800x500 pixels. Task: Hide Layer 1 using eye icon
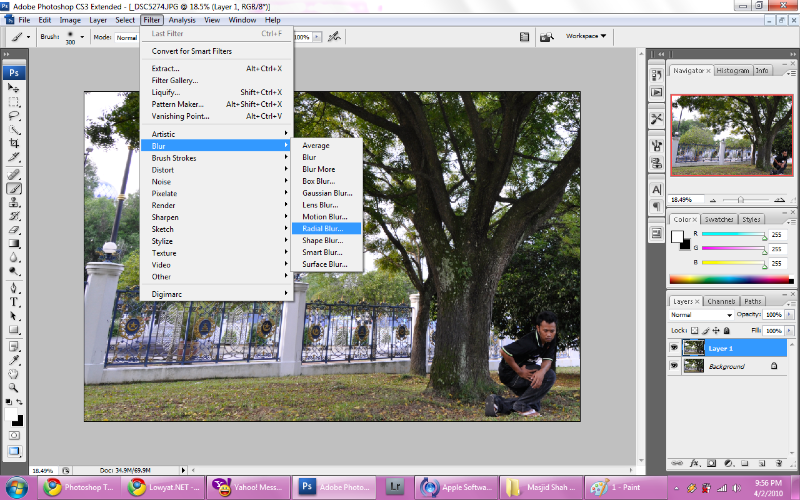click(673, 348)
